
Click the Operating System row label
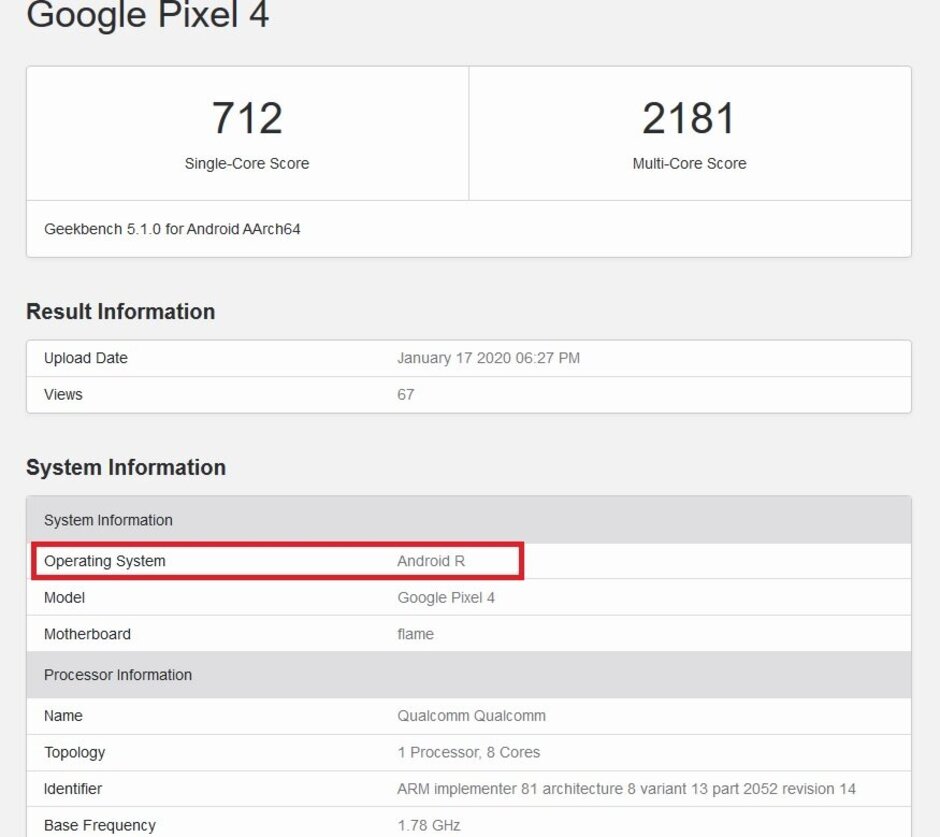point(105,561)
